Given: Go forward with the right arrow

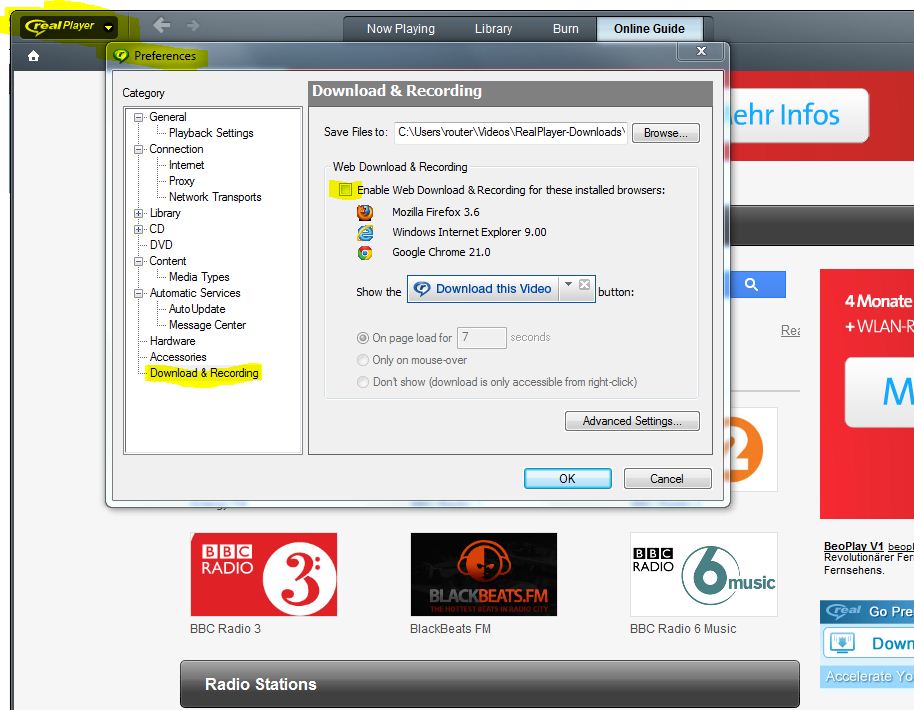Looking at the screenshot, I should pos(193,26).
